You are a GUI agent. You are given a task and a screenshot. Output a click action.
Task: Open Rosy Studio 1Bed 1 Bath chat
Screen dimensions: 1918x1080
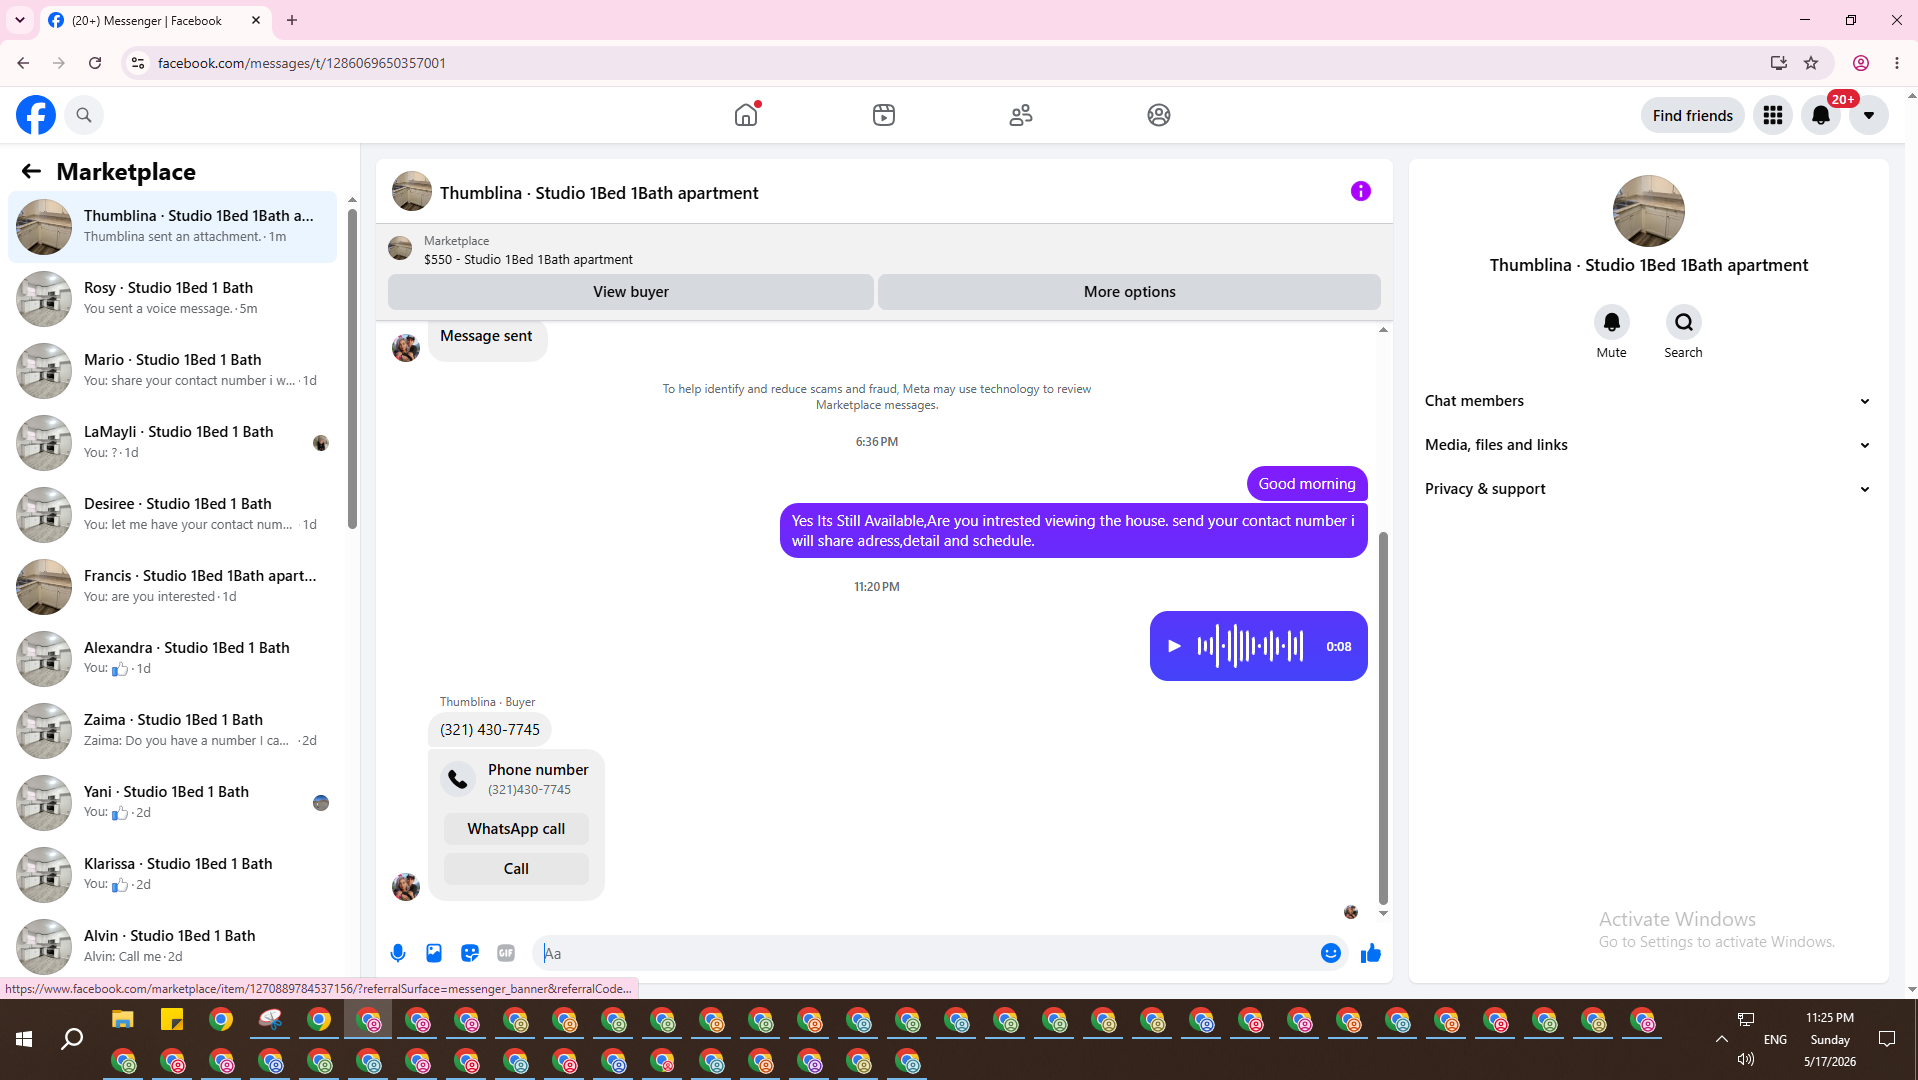pyautogui.click(x=172, y=298)
